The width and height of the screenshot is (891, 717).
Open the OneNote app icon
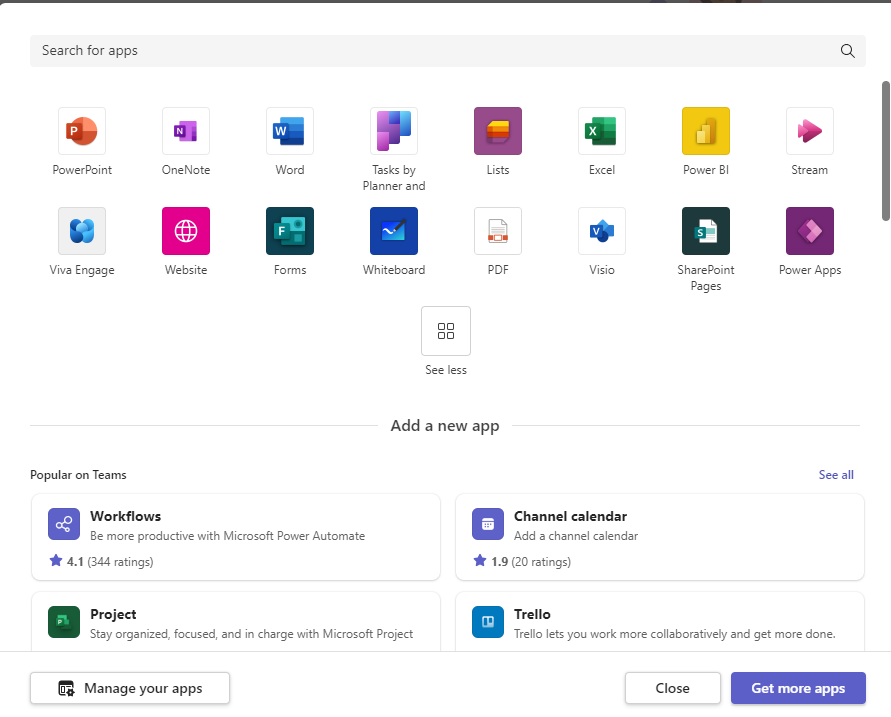tap(186, 131)
